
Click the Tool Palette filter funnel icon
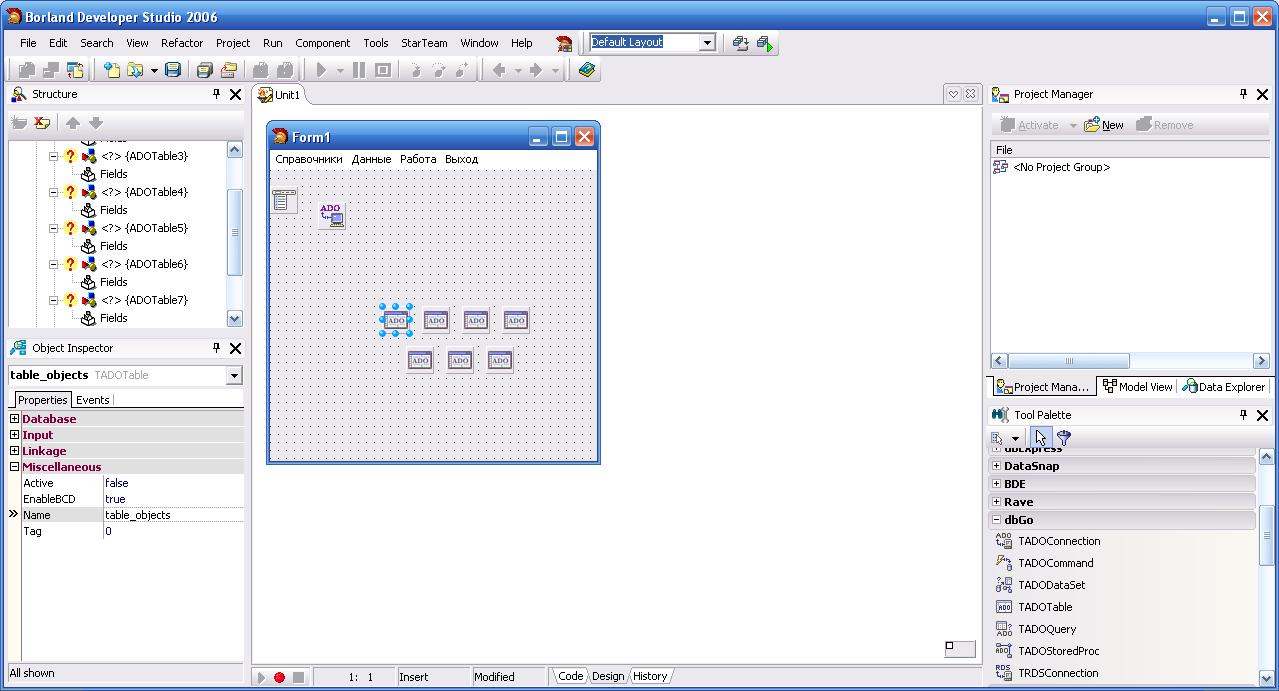pyautogui.click(x=1064, y=438)
